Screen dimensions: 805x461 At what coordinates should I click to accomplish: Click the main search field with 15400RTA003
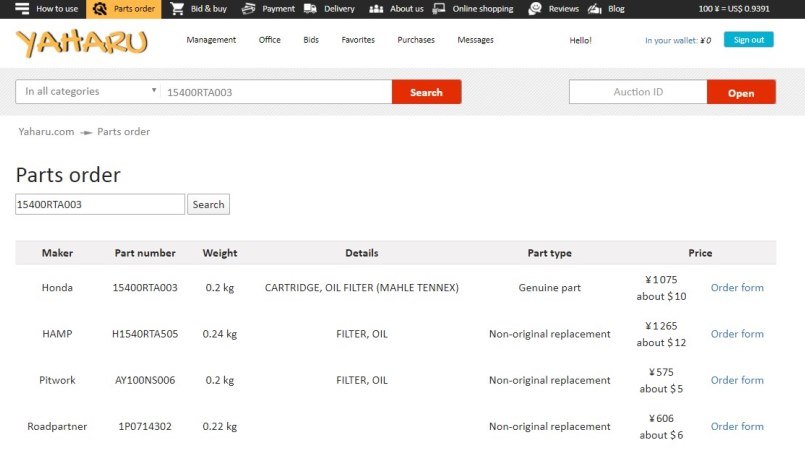coord(276,92)
